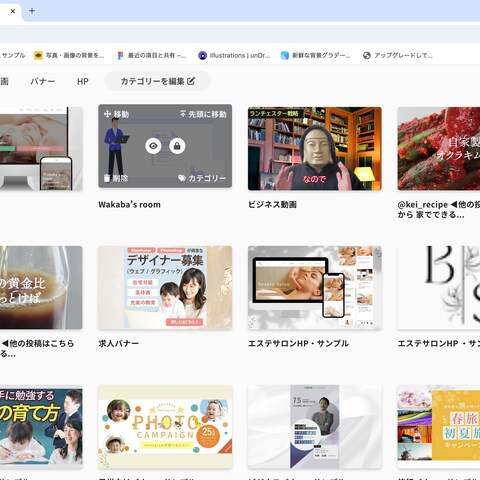Open the 写真・画像の背景 bookmark
The image size is (480, 480).
pos(69,55)
